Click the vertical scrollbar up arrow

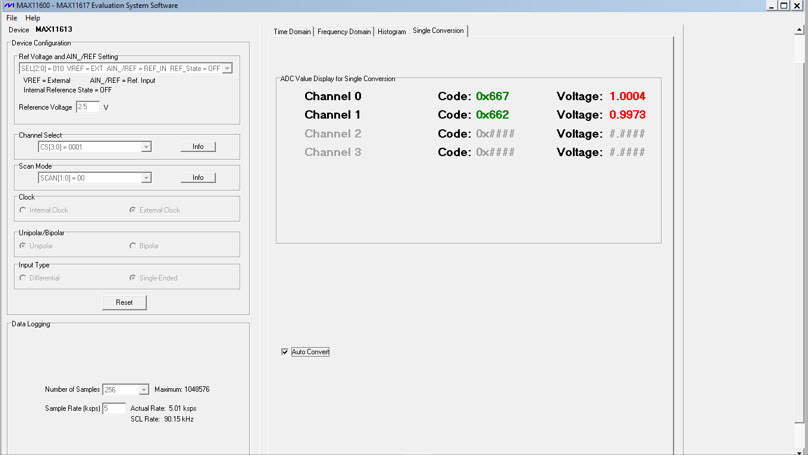[799, 30]
